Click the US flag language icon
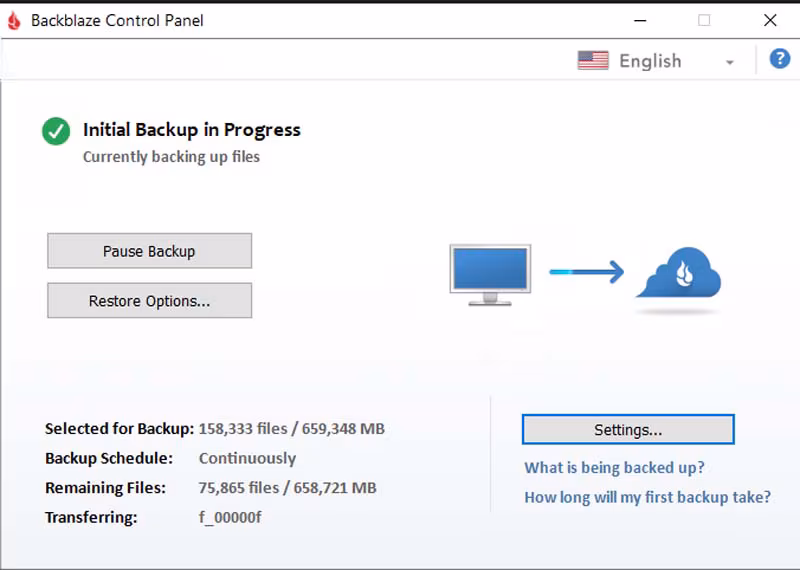 tap(593, 61)
